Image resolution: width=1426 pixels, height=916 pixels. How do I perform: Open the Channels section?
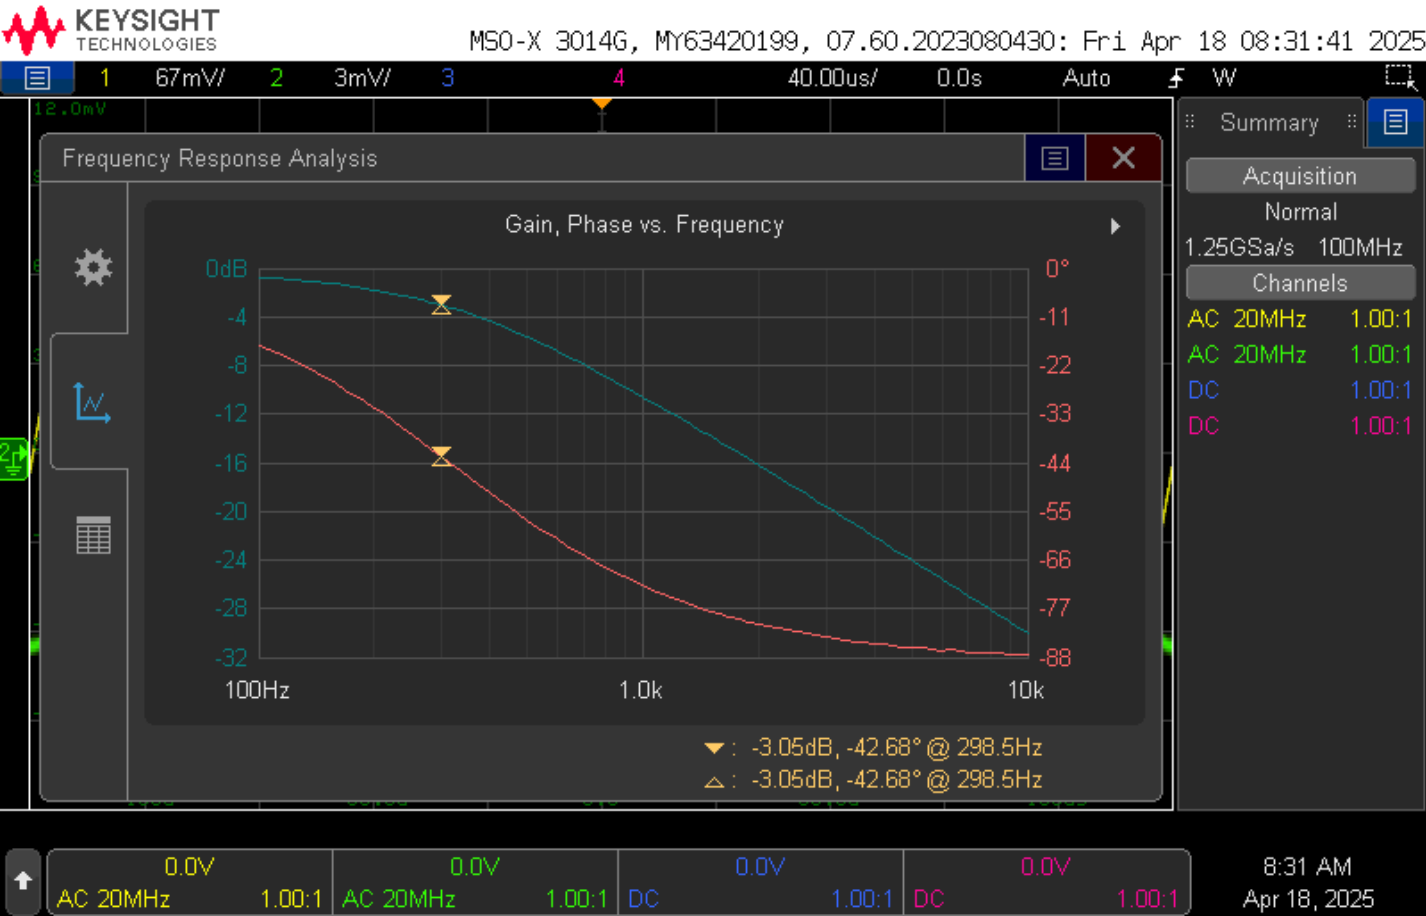[1300, 283]
